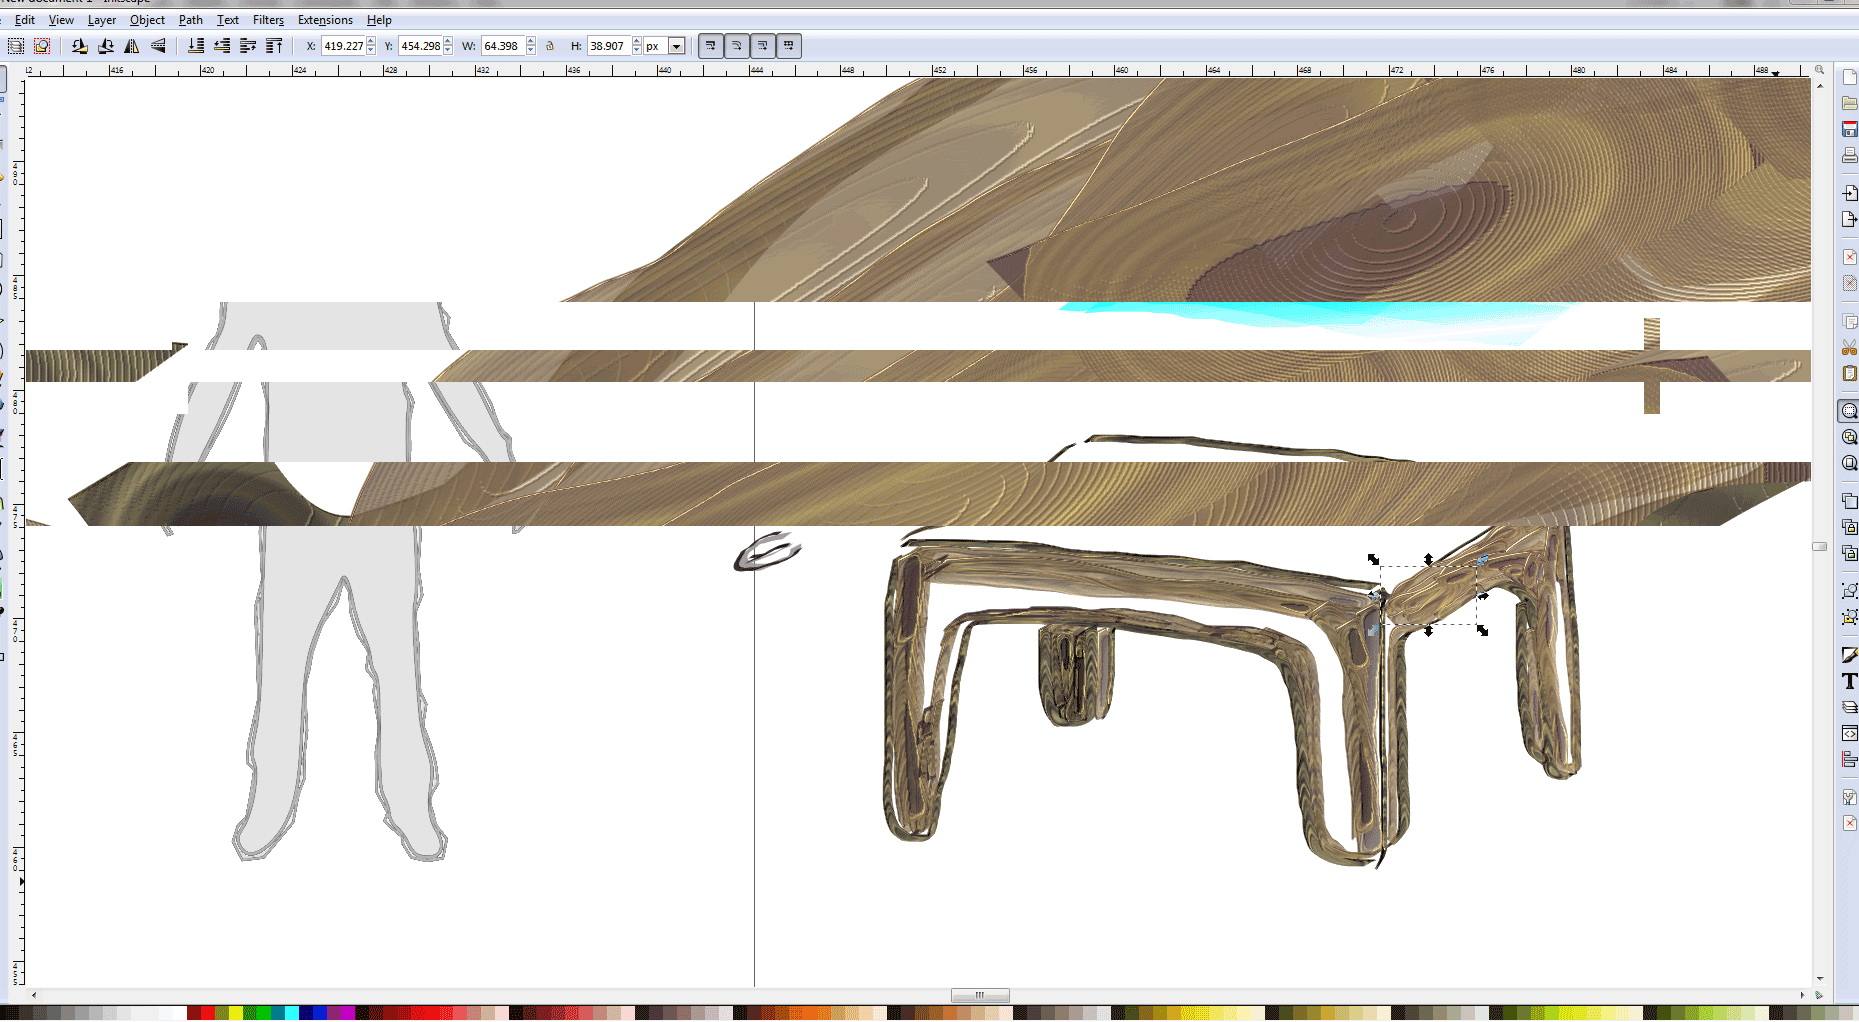Flip selected object horizontally
This screenshot has height=1022, width=1859.
coord(132,46)
